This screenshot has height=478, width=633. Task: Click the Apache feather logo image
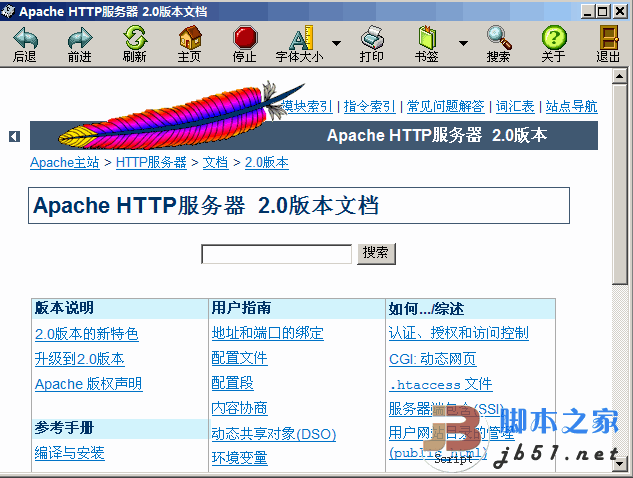(x=180, y=115)
